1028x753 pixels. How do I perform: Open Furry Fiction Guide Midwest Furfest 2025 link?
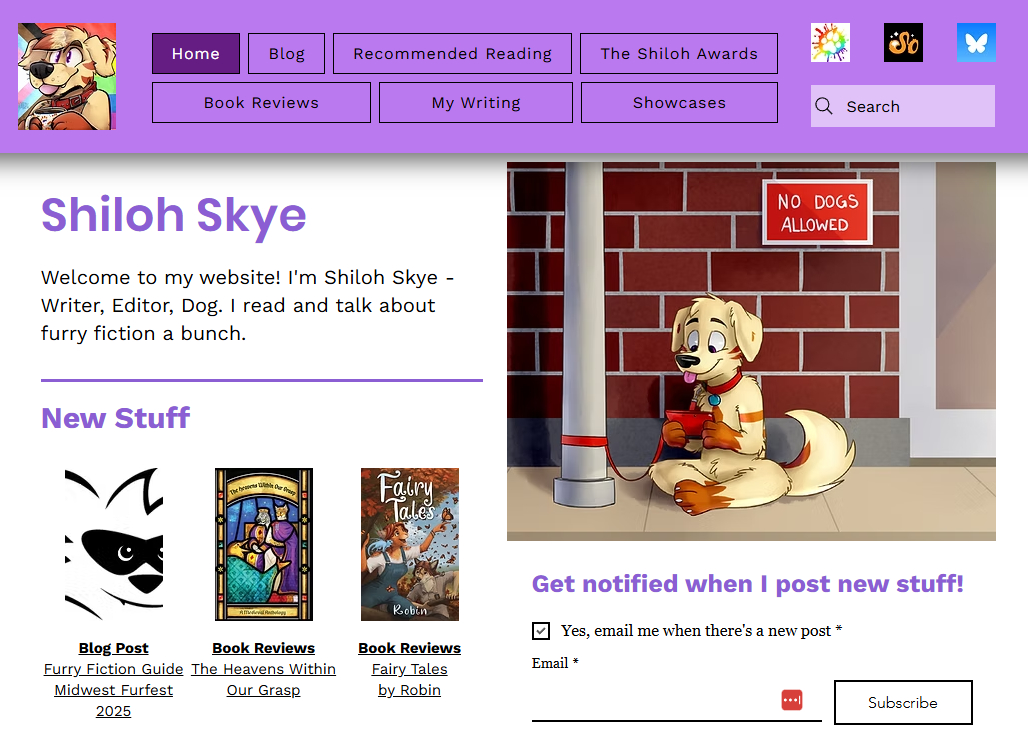[114, 690]
